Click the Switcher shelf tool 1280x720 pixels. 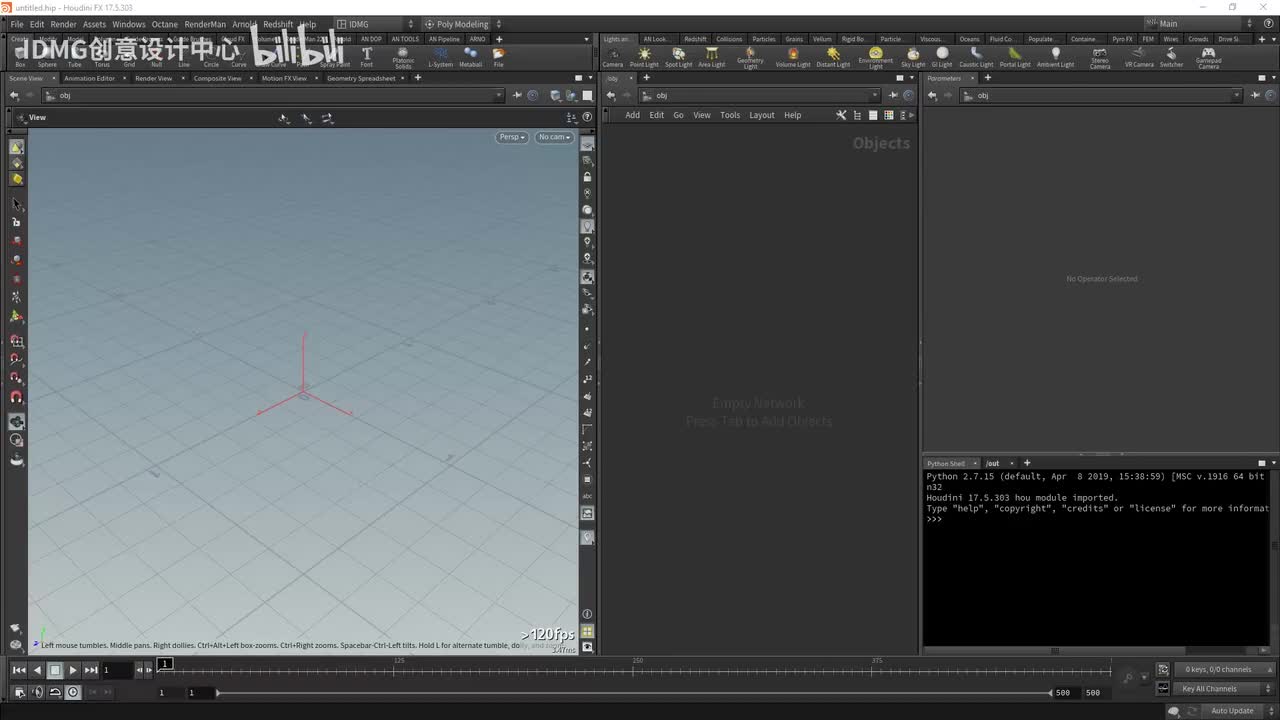(x=1171, y=57)
